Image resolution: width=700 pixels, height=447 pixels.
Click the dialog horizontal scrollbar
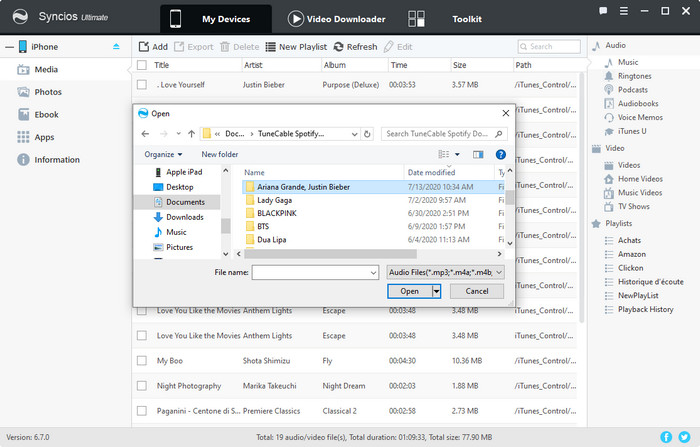(330, 254)
